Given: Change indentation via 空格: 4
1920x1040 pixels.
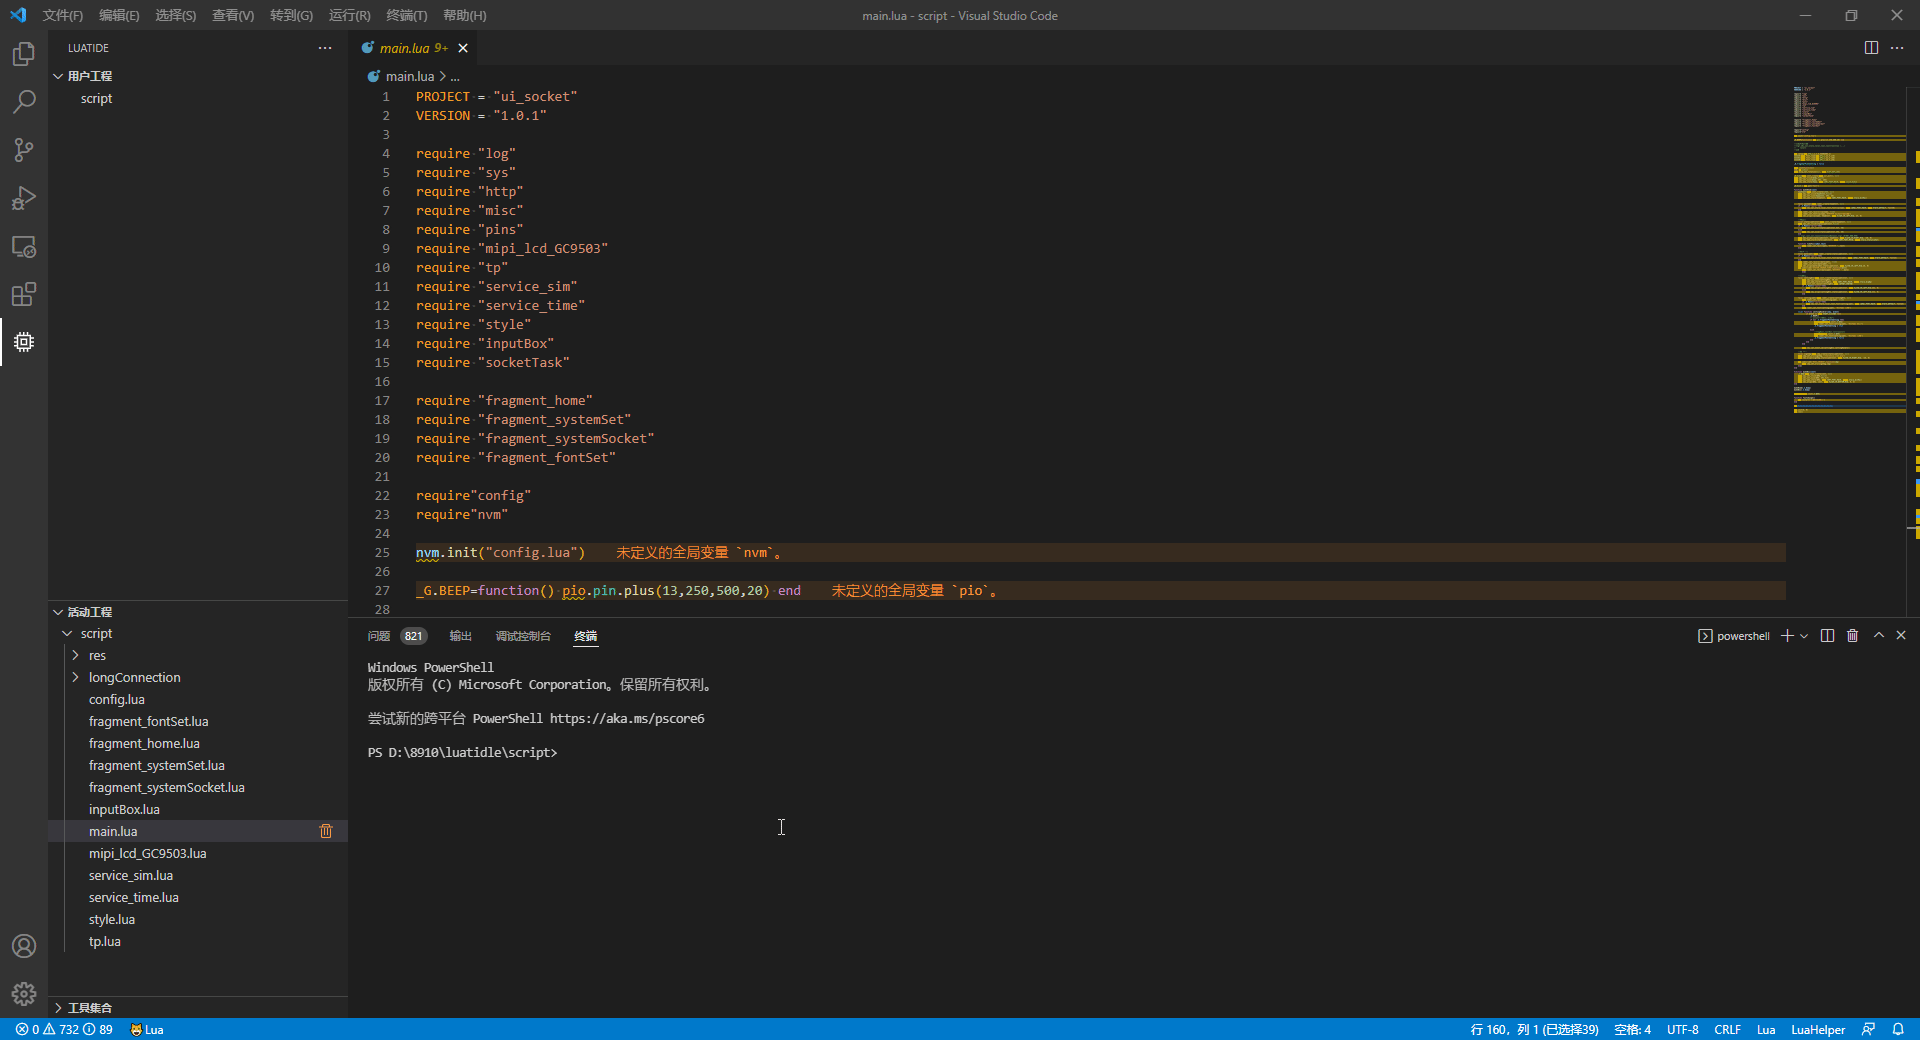Looking at the screenshot, I should click(1632, 1029).
